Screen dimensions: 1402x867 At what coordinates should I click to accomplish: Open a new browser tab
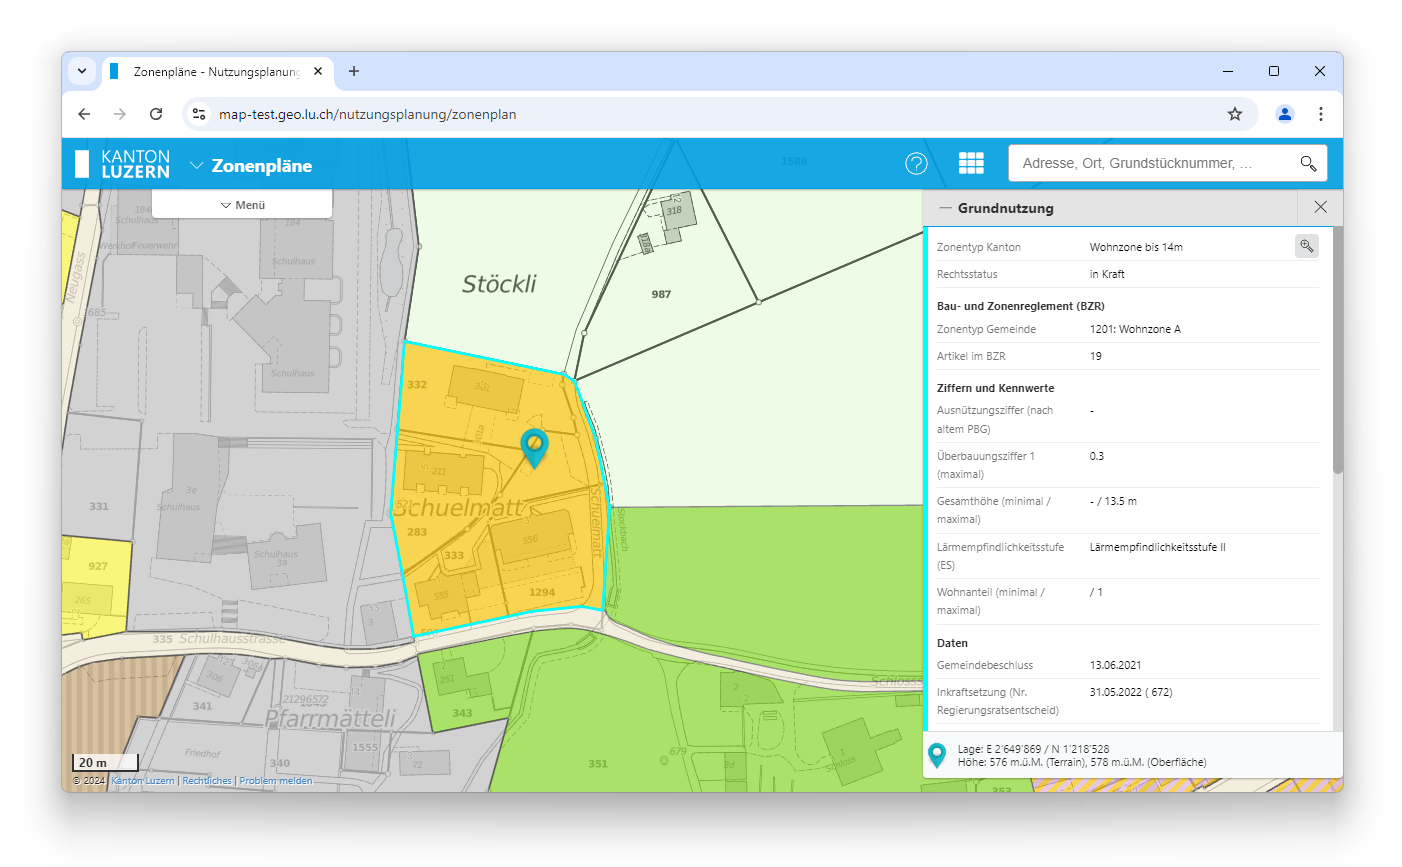[354, 71]
